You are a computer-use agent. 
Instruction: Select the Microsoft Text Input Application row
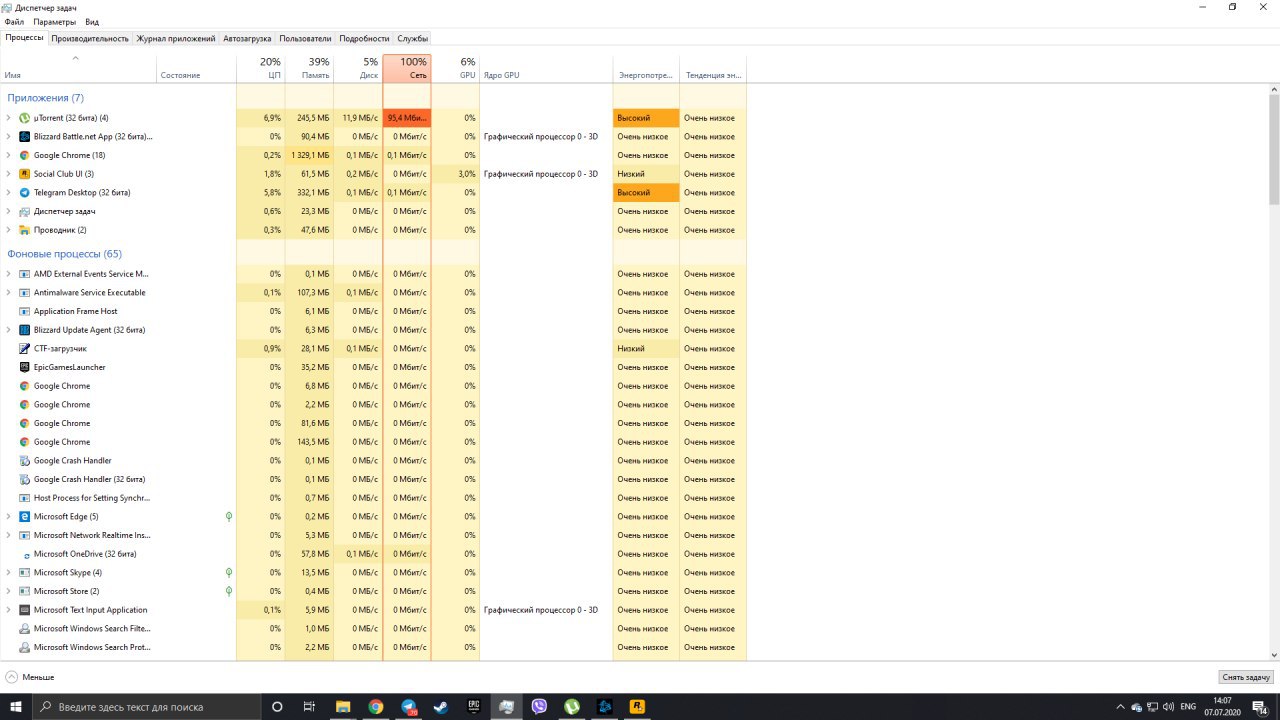click(x=373, y=610)
